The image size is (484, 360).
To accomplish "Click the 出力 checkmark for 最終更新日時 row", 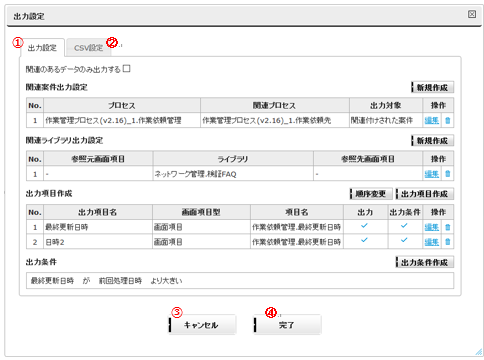I will pyautogui.click(x=364, y=226).
